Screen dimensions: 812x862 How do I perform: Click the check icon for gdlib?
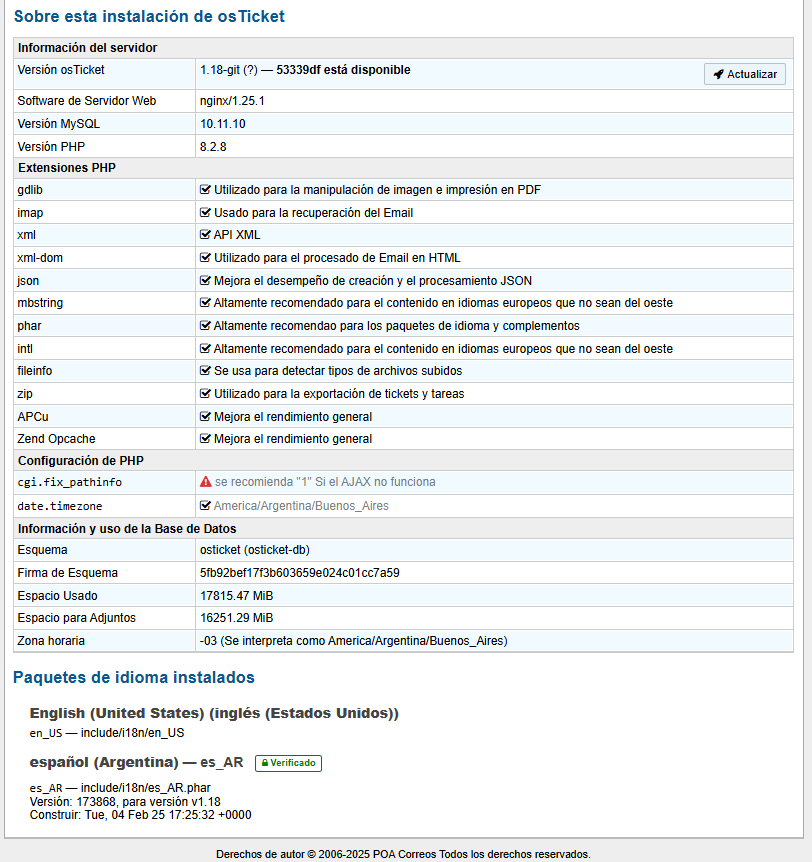[206, 190]
